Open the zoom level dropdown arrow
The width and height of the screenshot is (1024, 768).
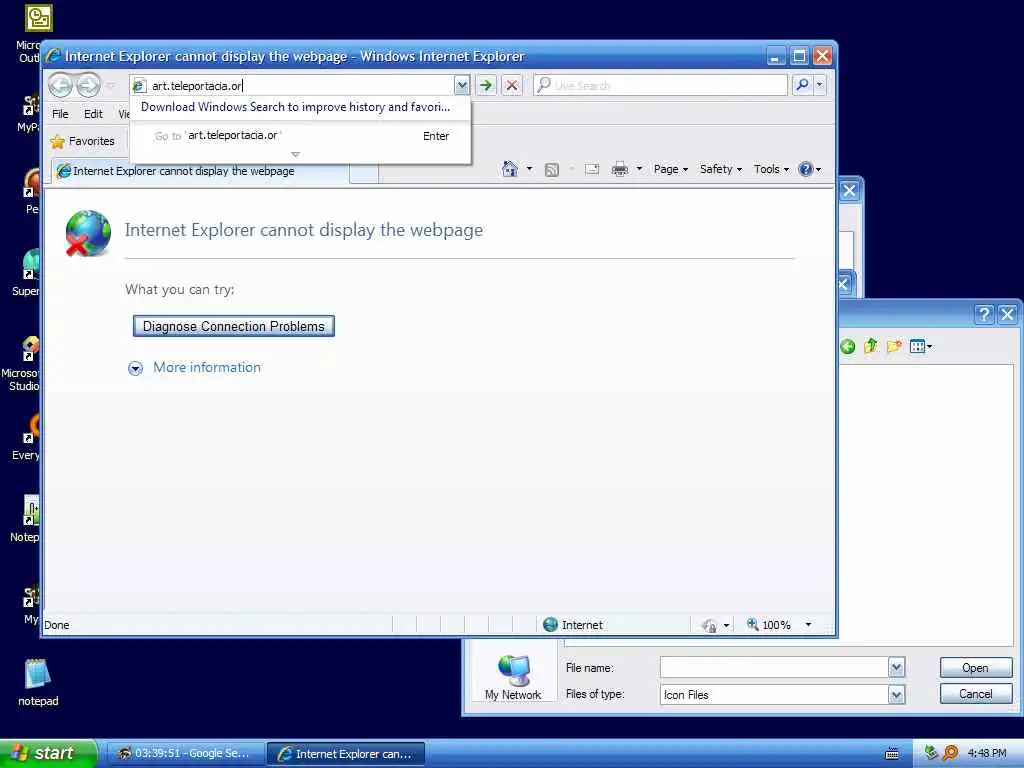pyautogui.click(x=808, y=625)
